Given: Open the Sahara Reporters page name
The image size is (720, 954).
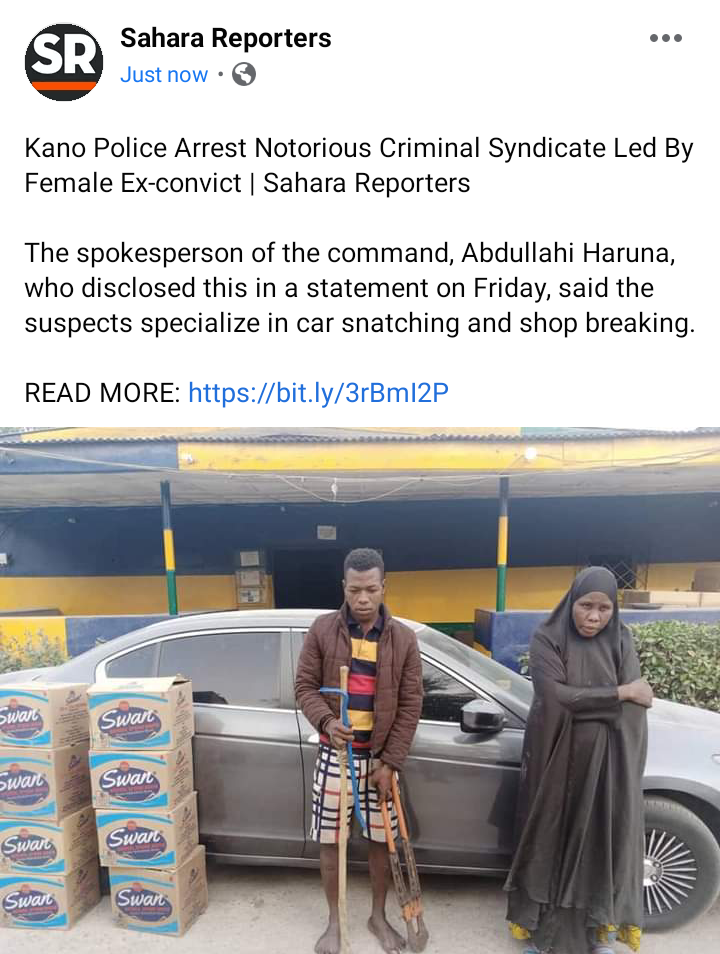Looking at the screenshot, I should [x=226, y=38].
